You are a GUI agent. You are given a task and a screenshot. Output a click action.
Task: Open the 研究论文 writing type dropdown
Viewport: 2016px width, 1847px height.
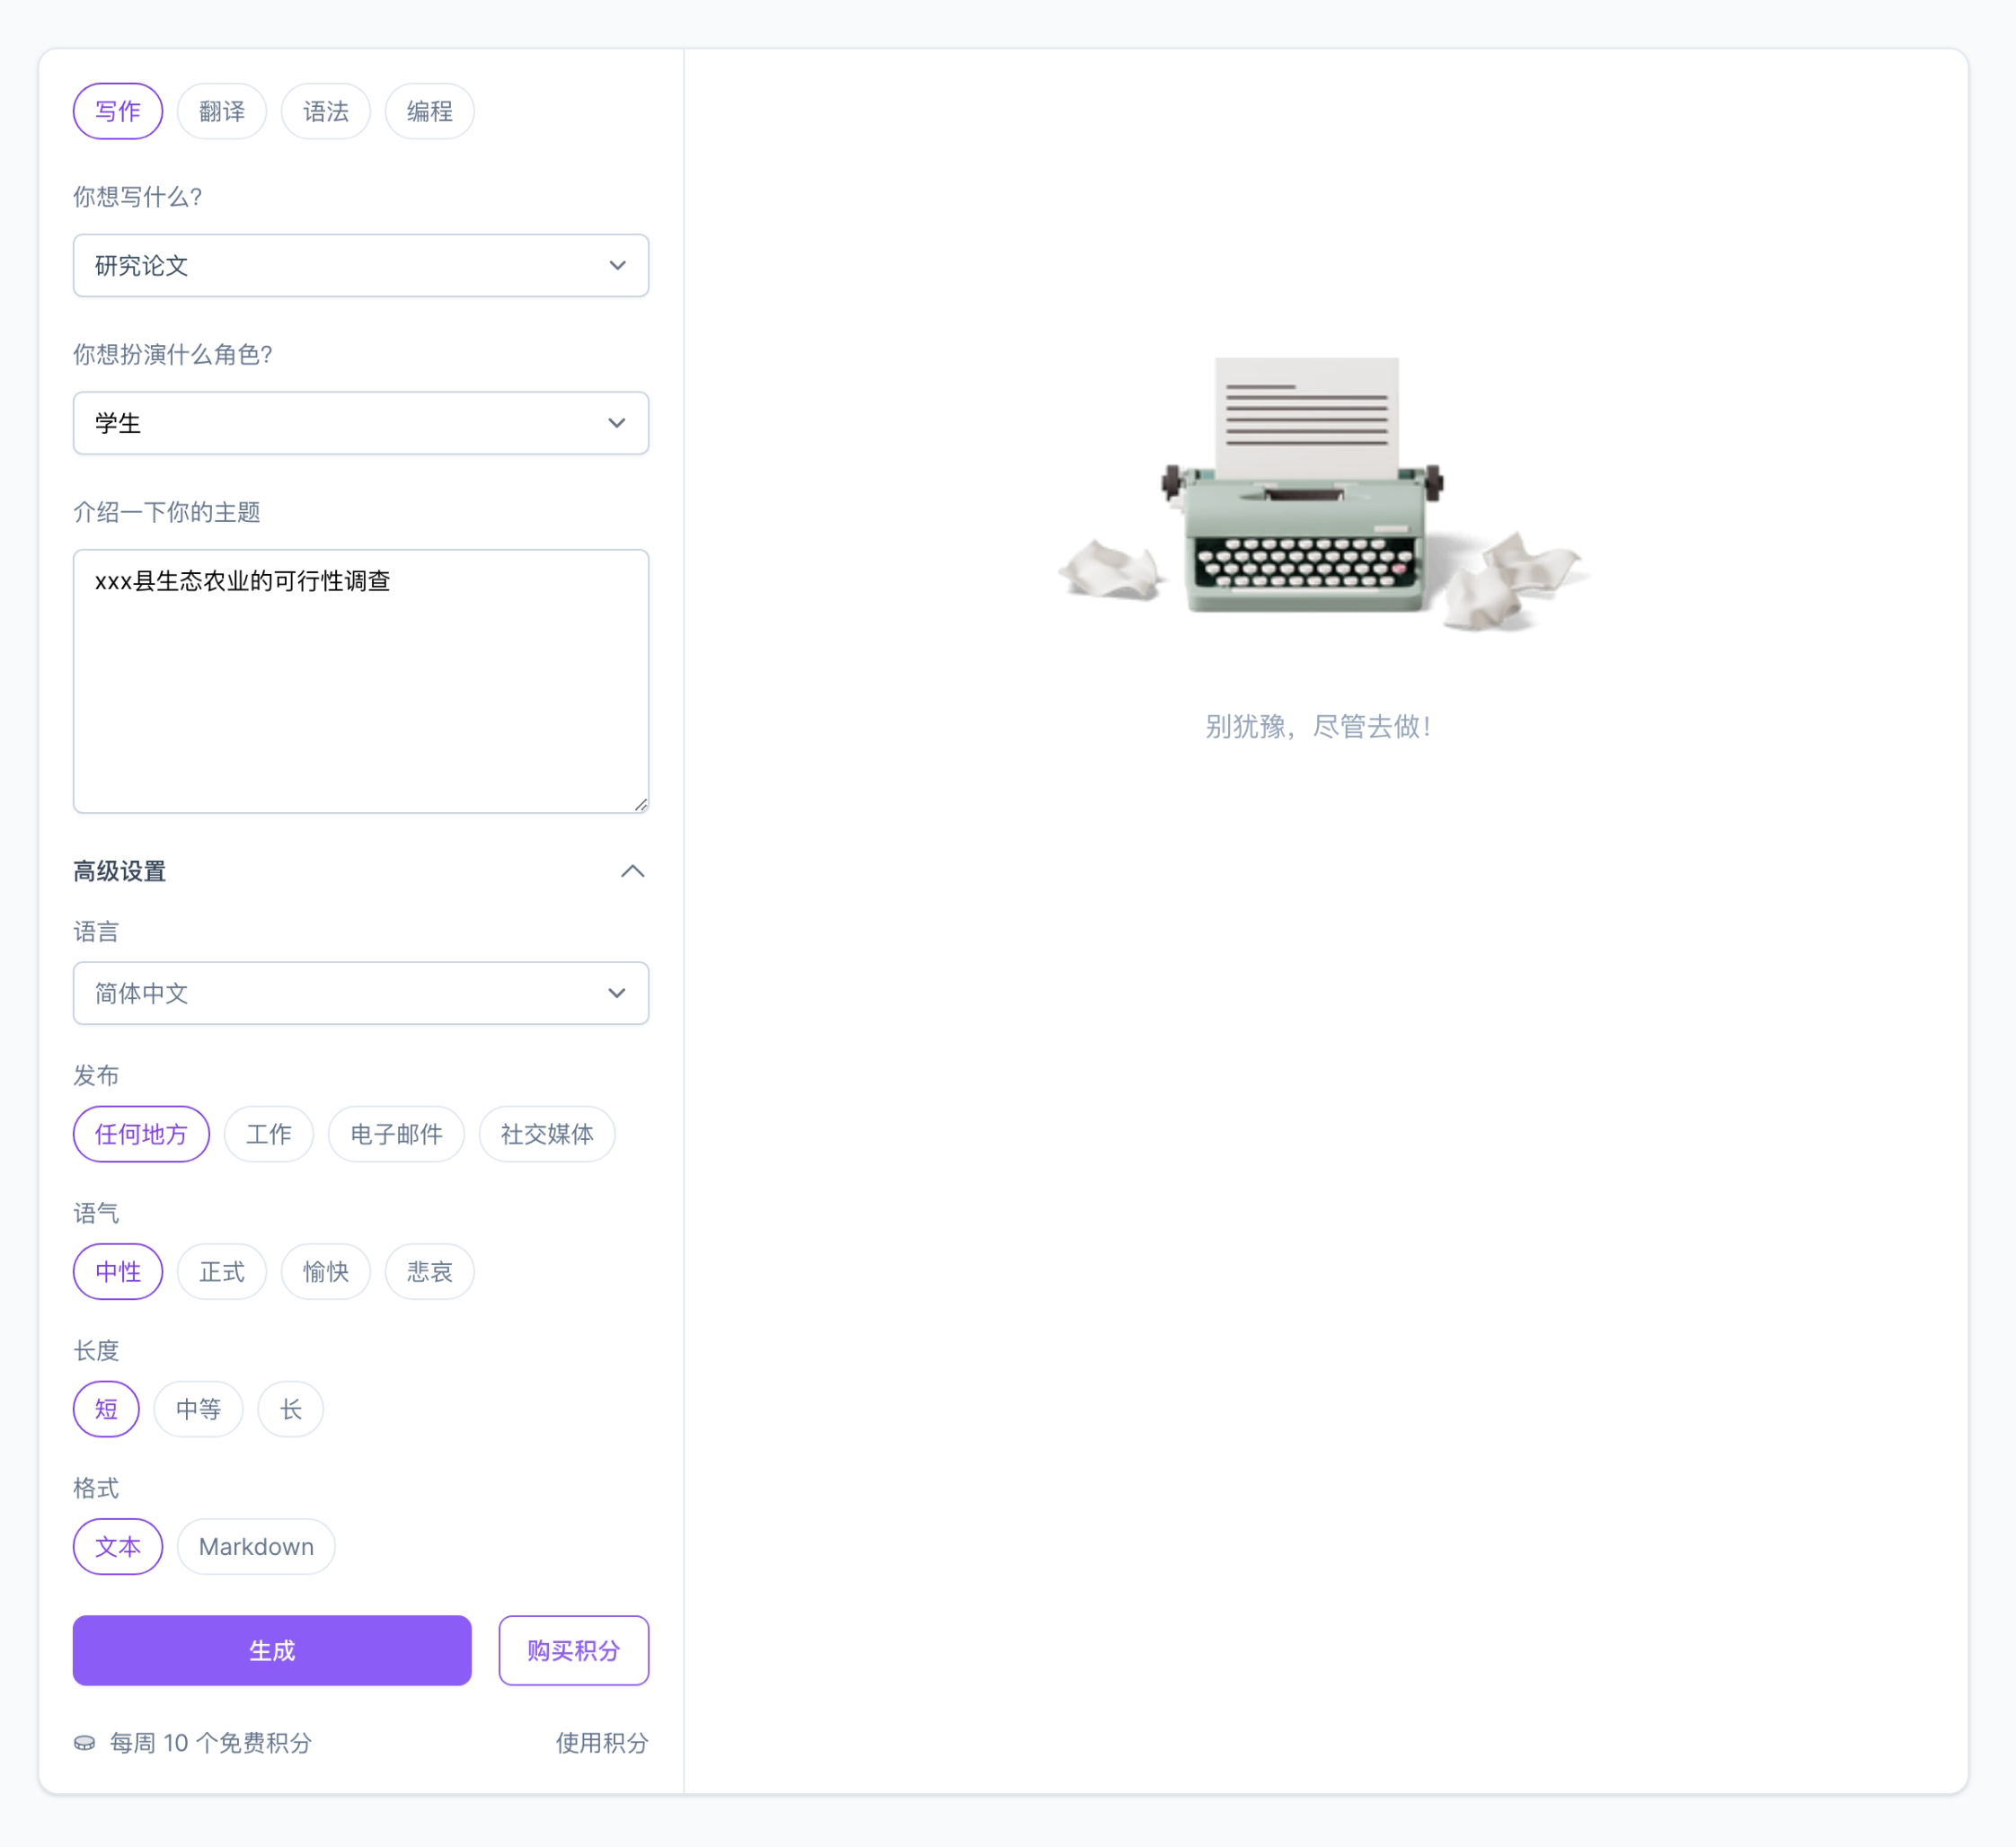tap(360, 265)
